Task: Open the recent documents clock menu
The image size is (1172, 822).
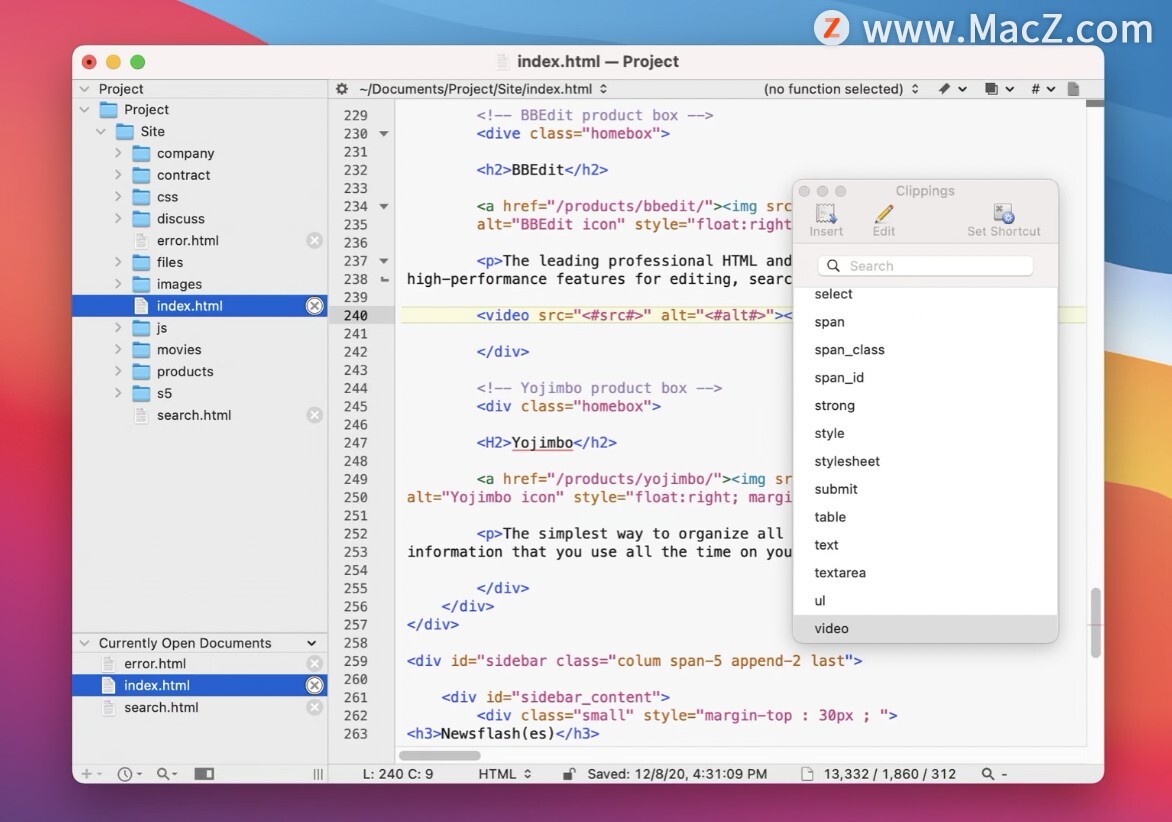Action: click(129, 774)
